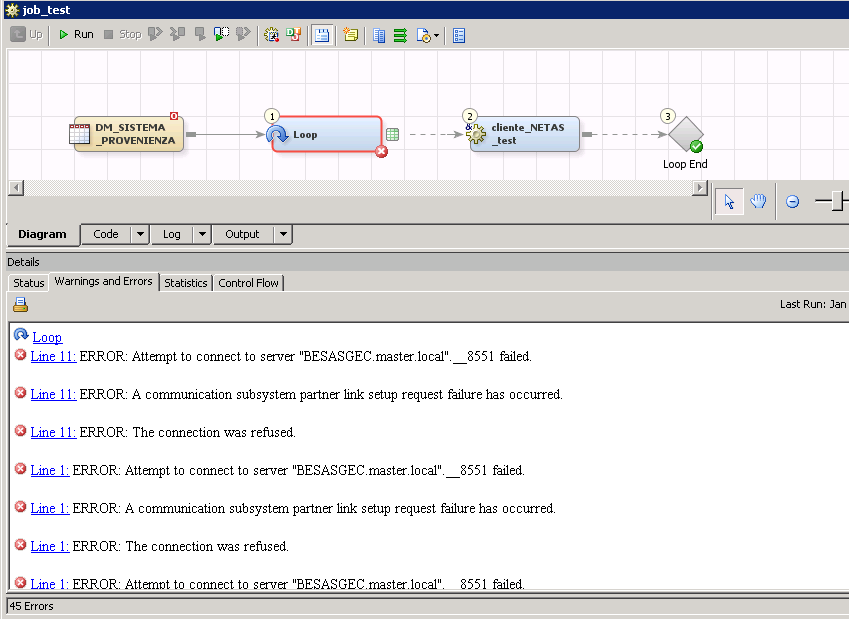Open the Loop link in errors

tap(47, 337)
